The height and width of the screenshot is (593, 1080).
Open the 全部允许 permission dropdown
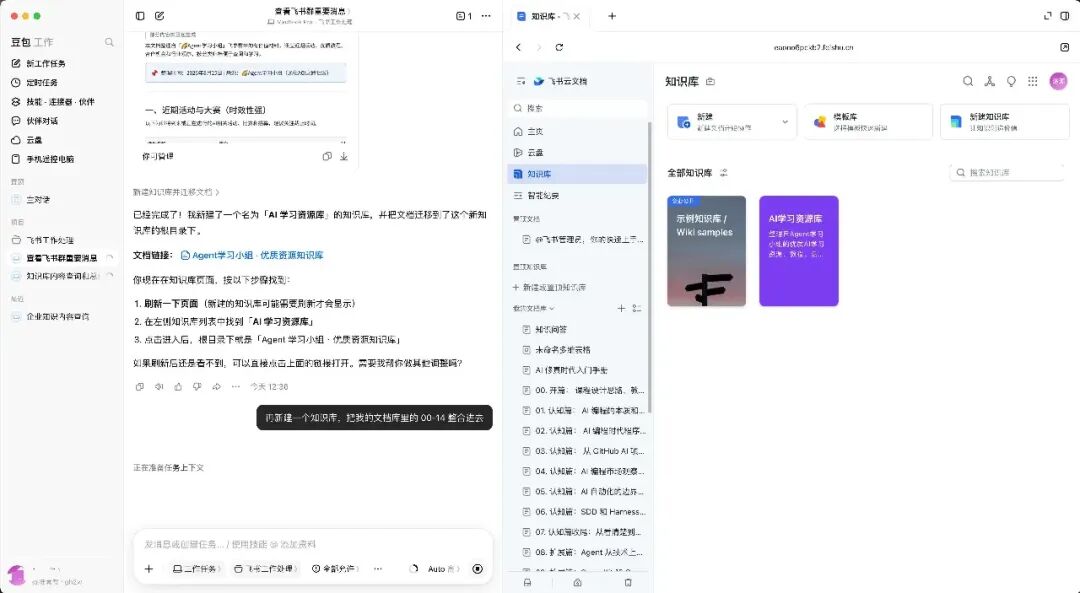[x=335, y=569]
